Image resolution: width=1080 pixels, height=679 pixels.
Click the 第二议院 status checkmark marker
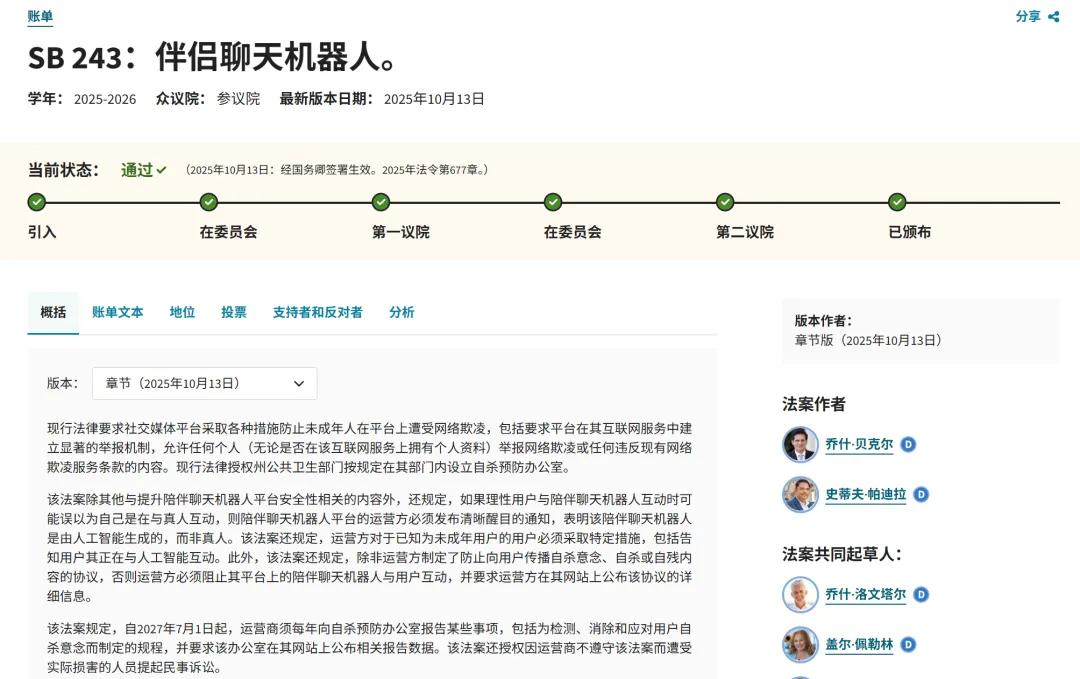[x=725, y=202]
